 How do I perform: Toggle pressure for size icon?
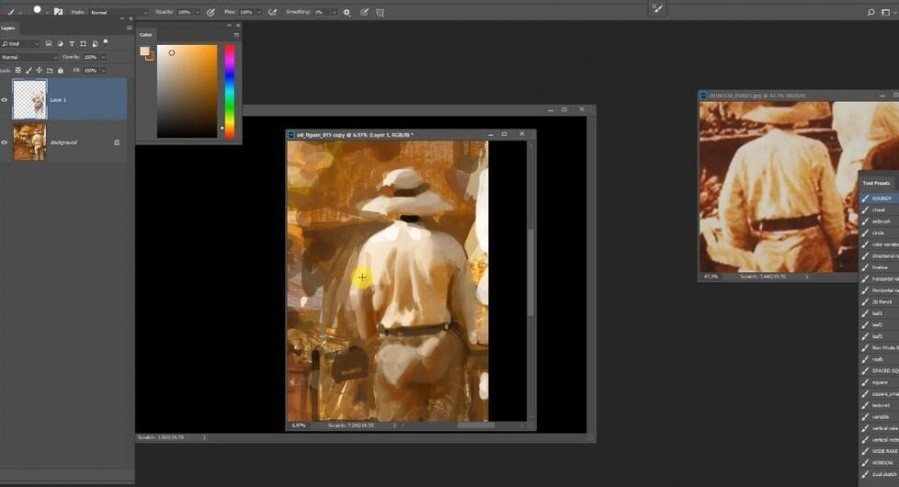364,12
